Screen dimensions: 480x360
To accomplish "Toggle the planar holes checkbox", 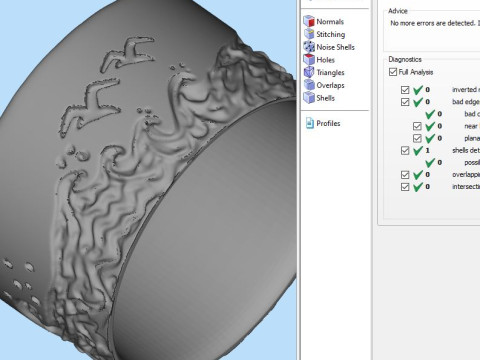I will 417,138.
